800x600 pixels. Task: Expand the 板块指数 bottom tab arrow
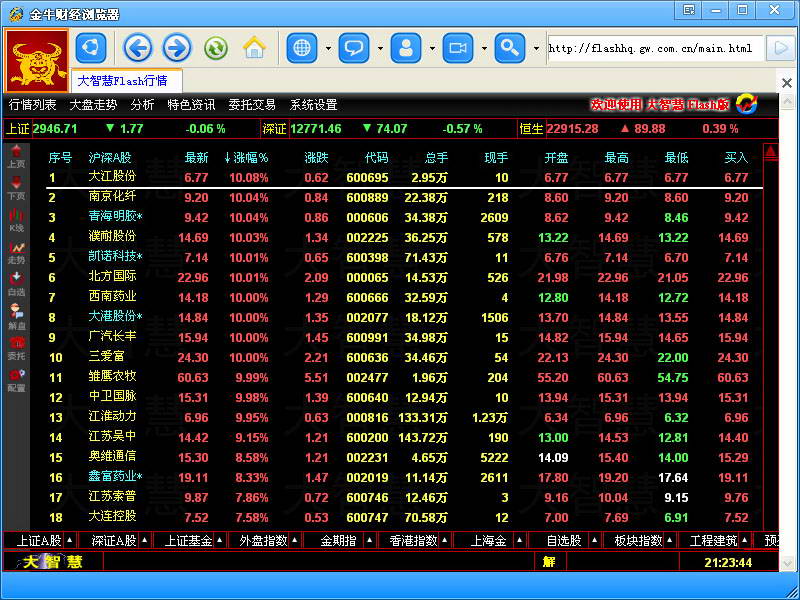669,540
